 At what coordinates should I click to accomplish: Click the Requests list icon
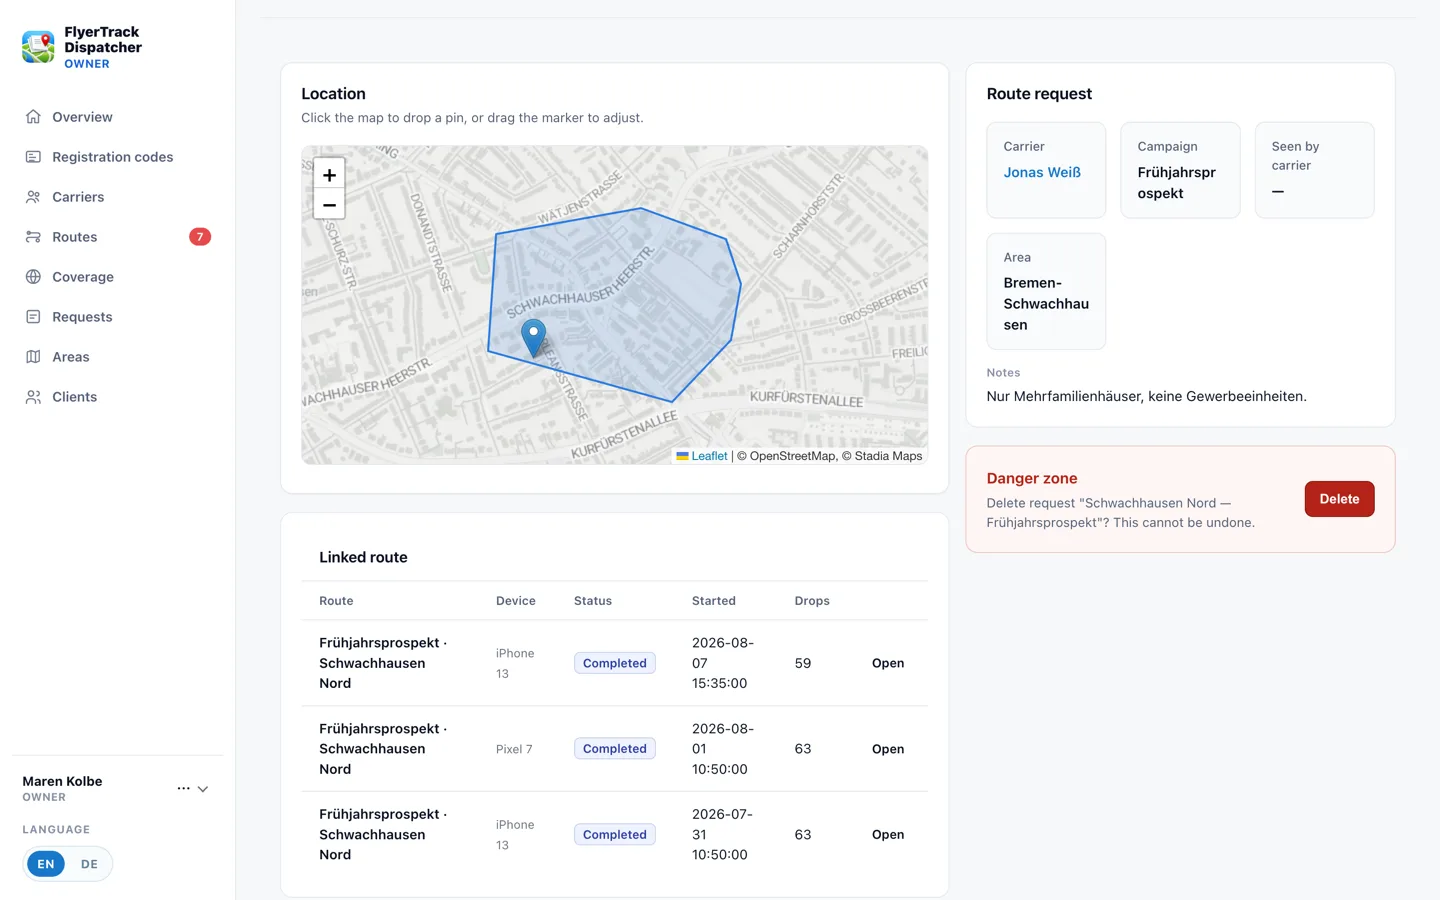click(x=33, y=317)
